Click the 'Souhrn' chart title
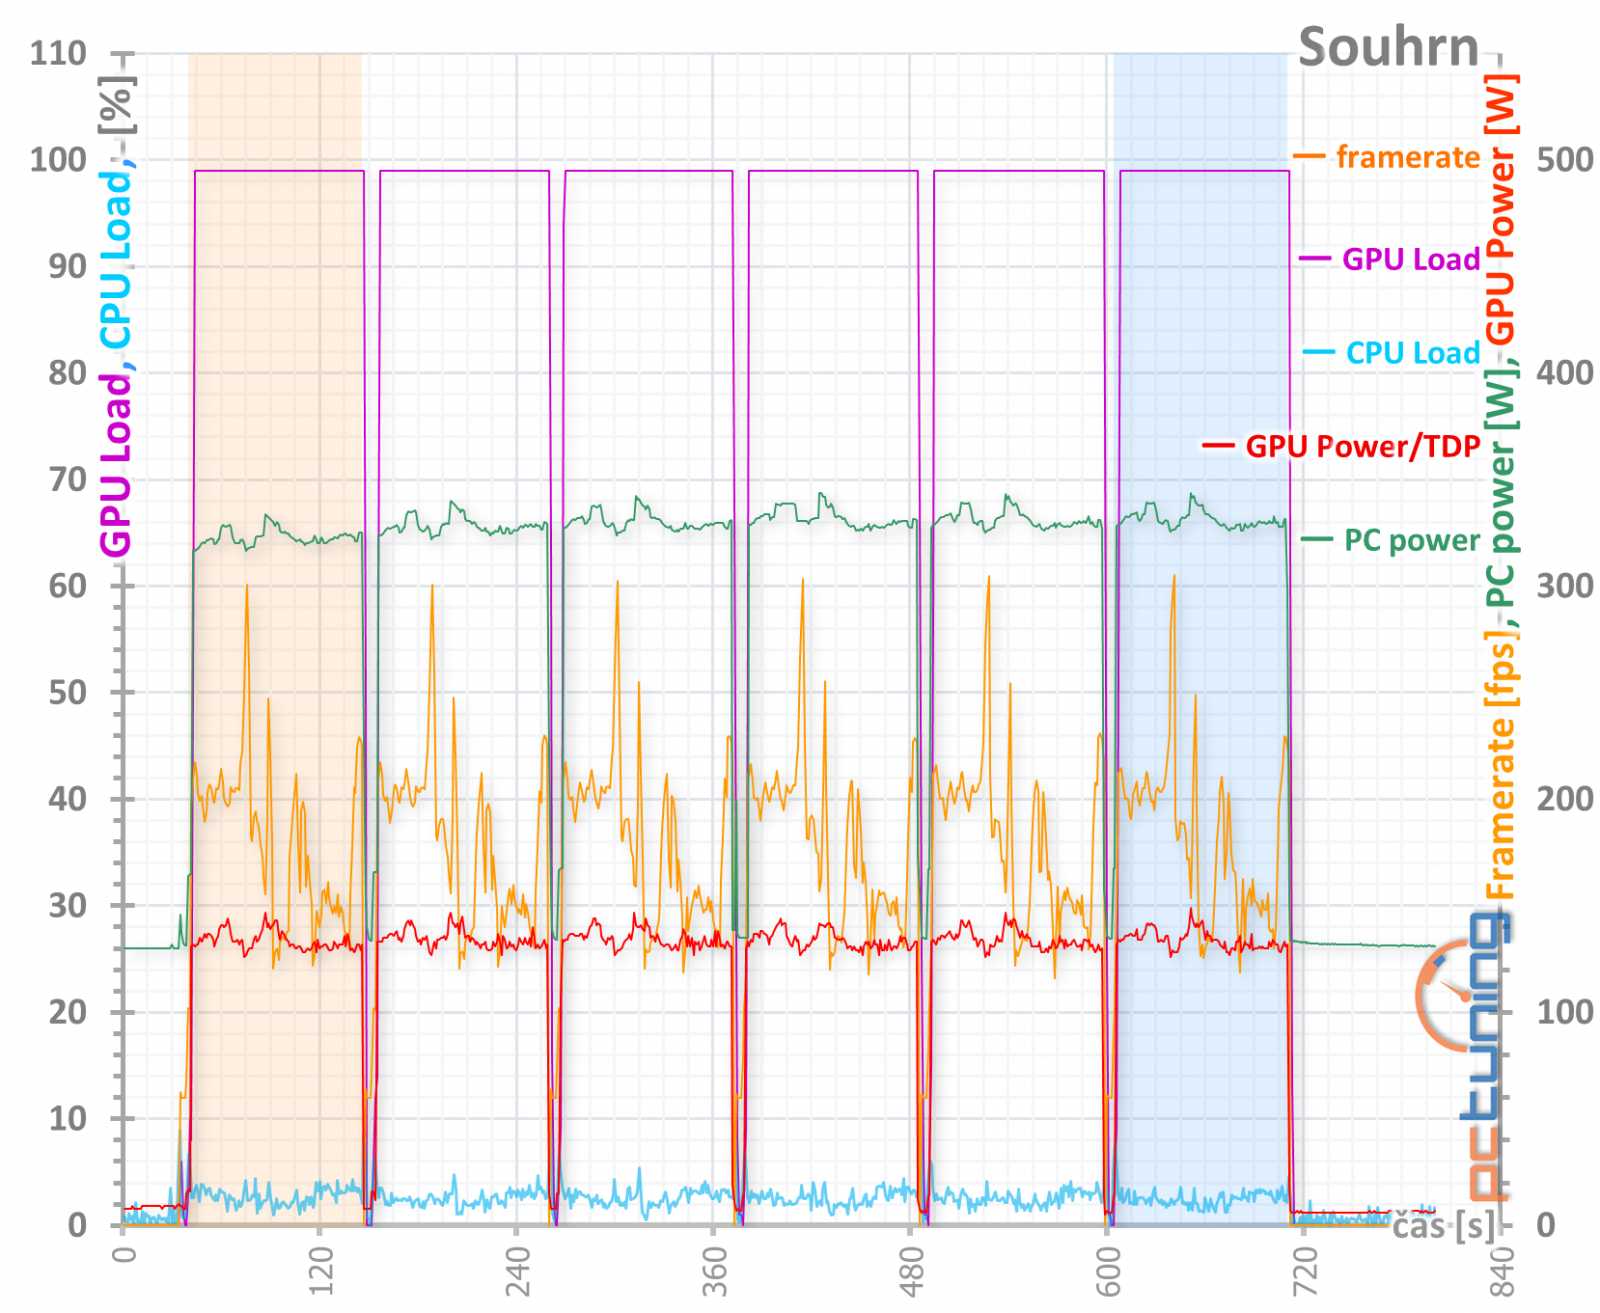1600x1313 pixels. pyautogui.click(x=1388, y=47)
